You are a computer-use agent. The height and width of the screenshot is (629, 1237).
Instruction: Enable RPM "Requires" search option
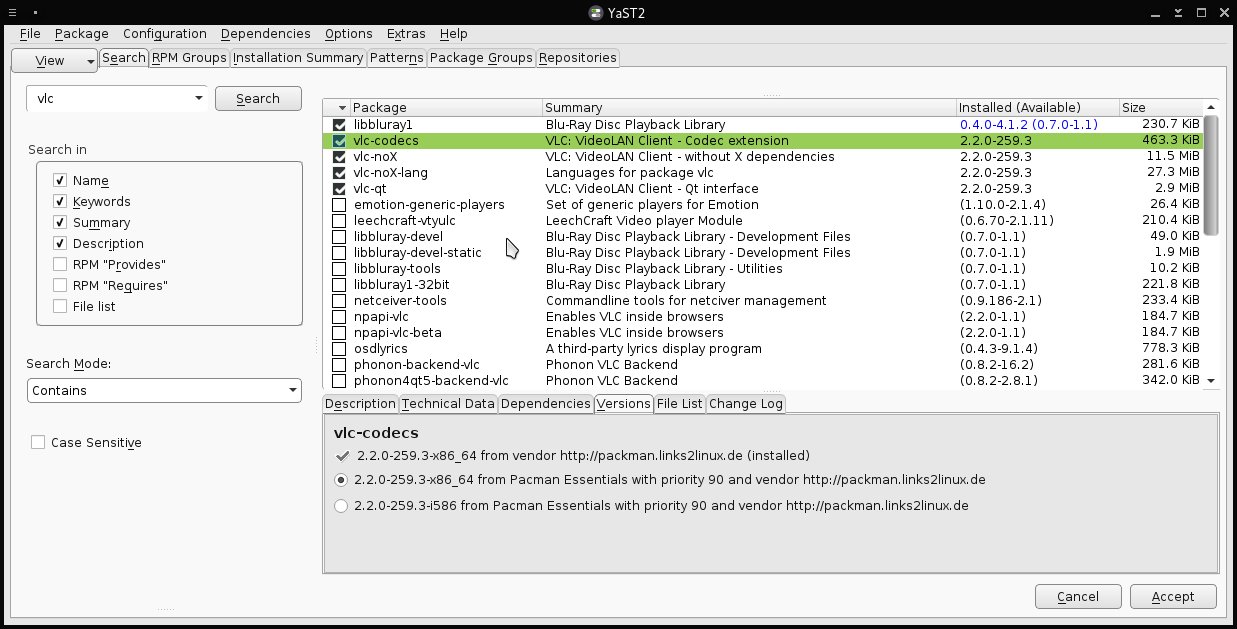point(60,286)
